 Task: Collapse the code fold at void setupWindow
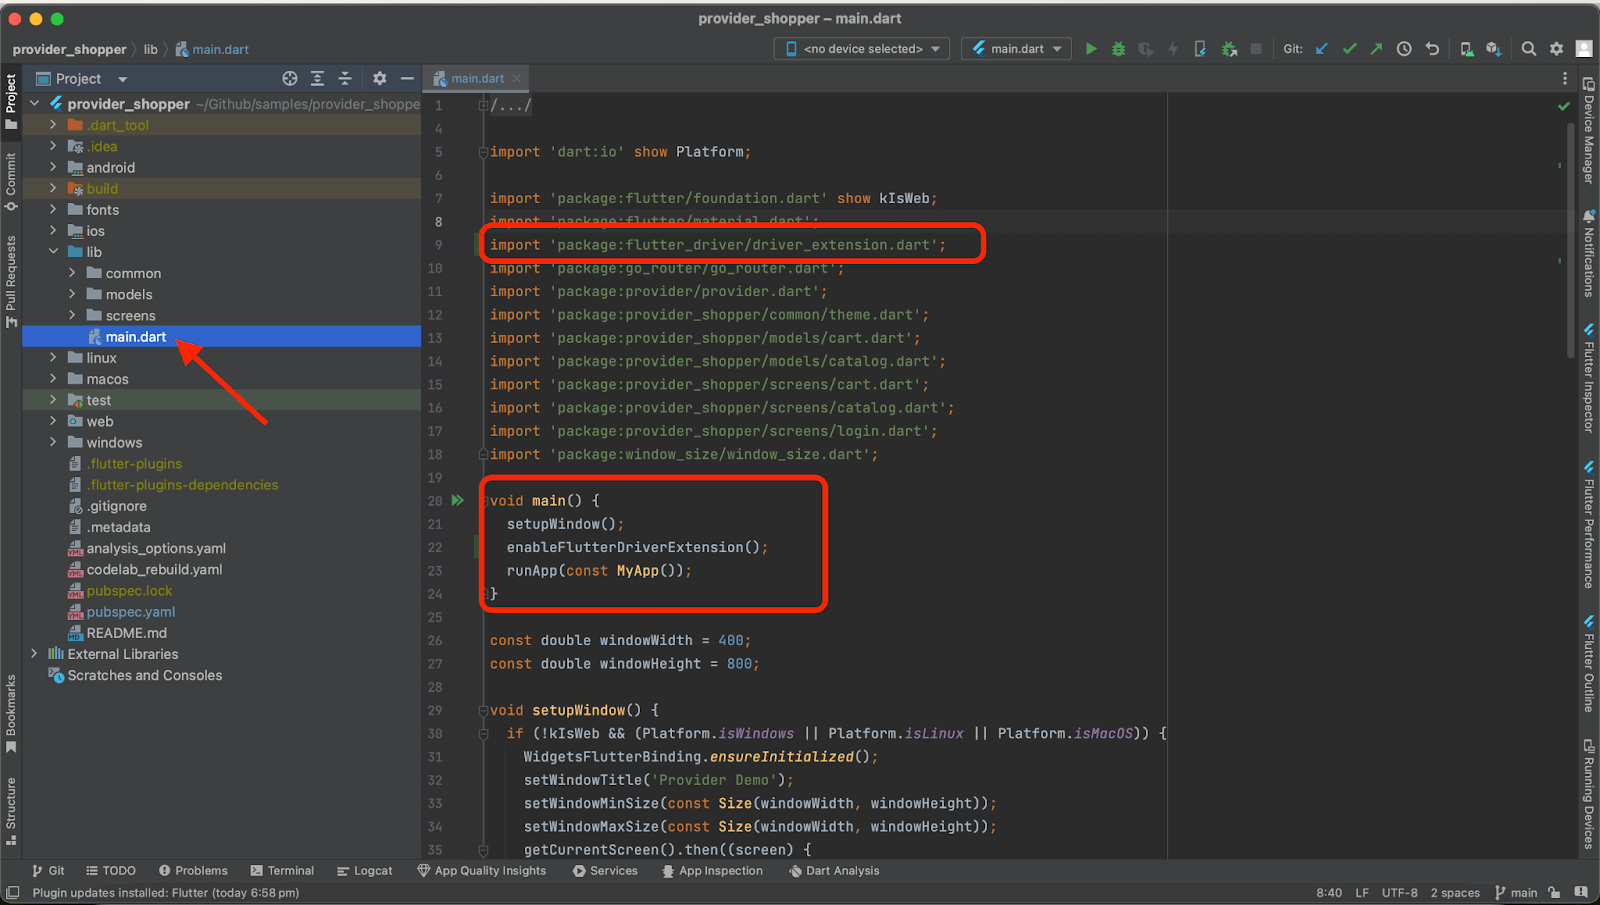pos(482,710)
